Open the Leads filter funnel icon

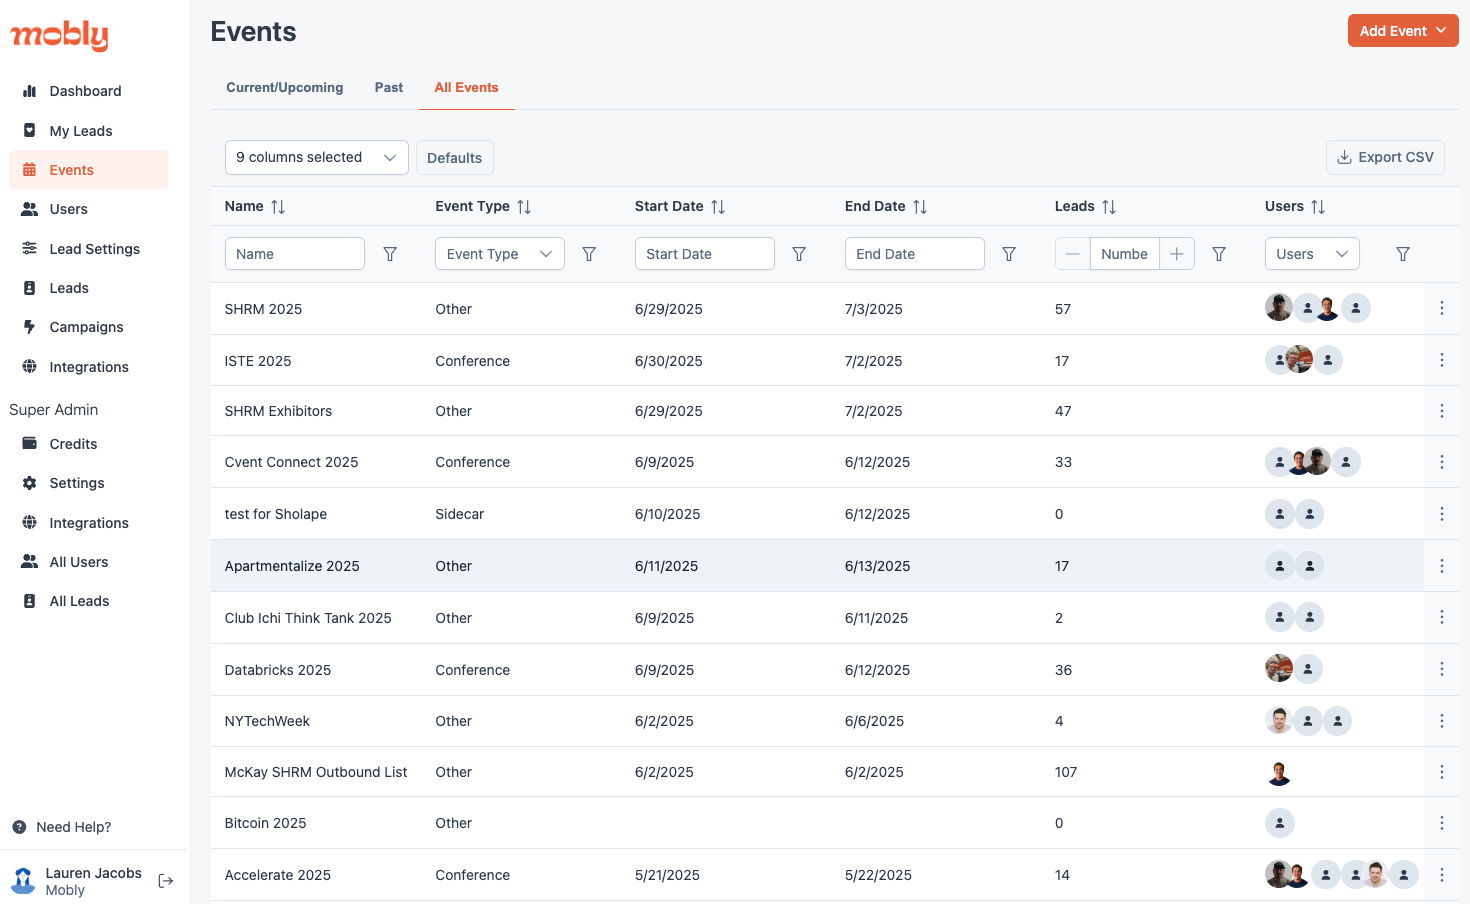(x=1219, y=254)
